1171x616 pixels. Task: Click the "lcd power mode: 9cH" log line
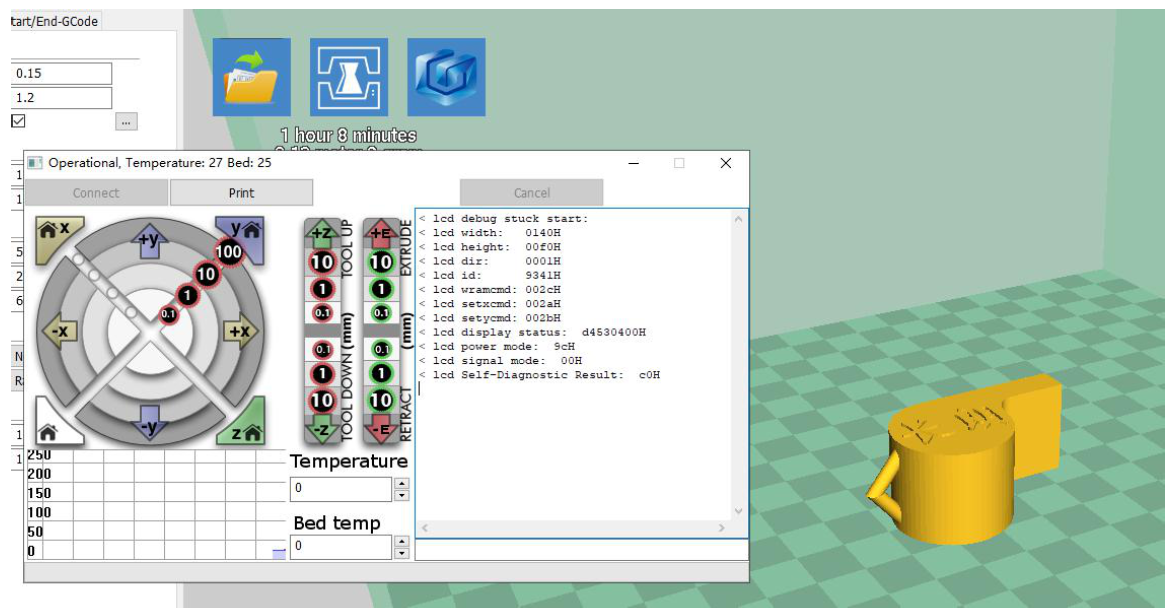point(497,346)
